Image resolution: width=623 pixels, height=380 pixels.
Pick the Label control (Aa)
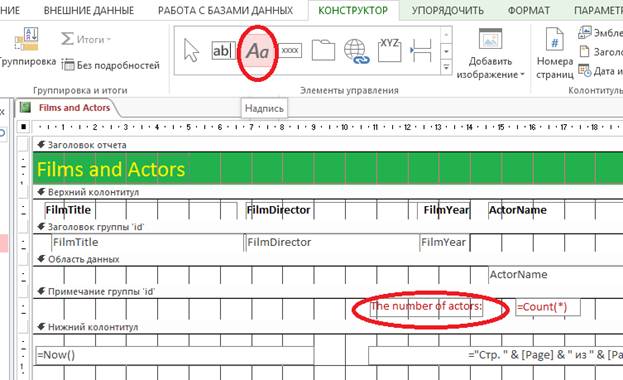[257, 52]
